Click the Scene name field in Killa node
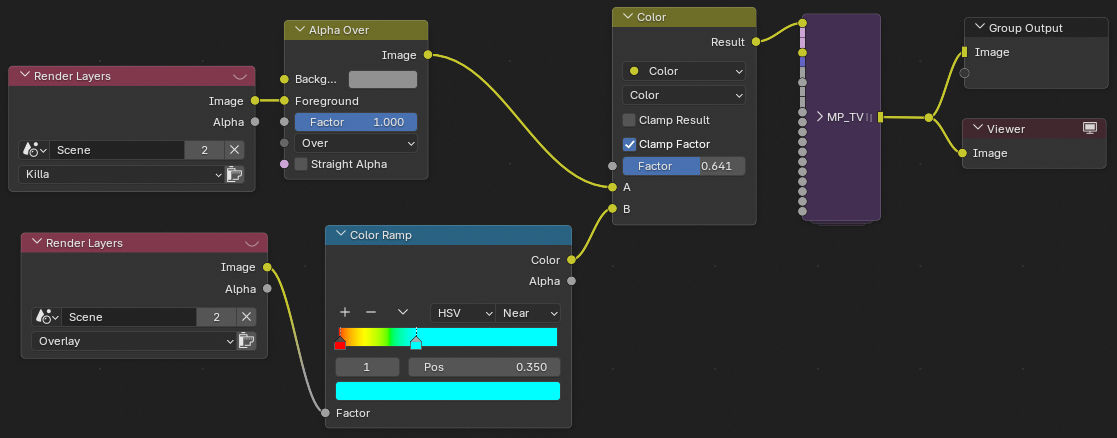 pos(117,150)
